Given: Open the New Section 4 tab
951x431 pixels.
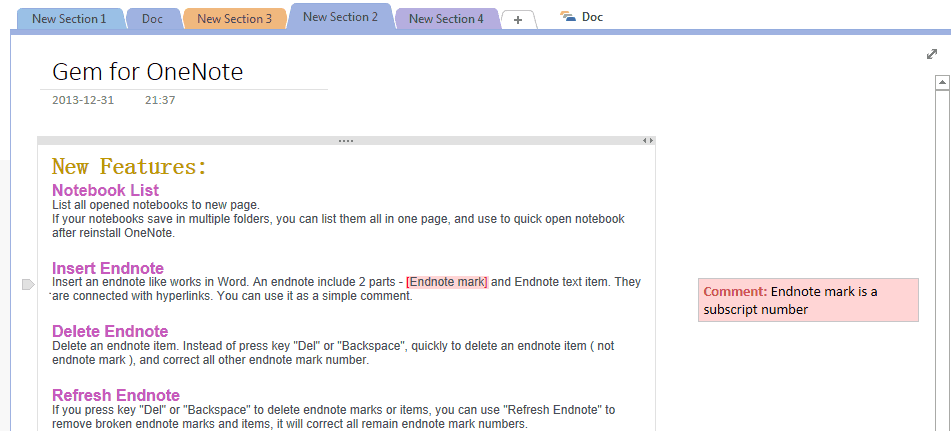Looking at the screenshot, I should click(446, 19).
